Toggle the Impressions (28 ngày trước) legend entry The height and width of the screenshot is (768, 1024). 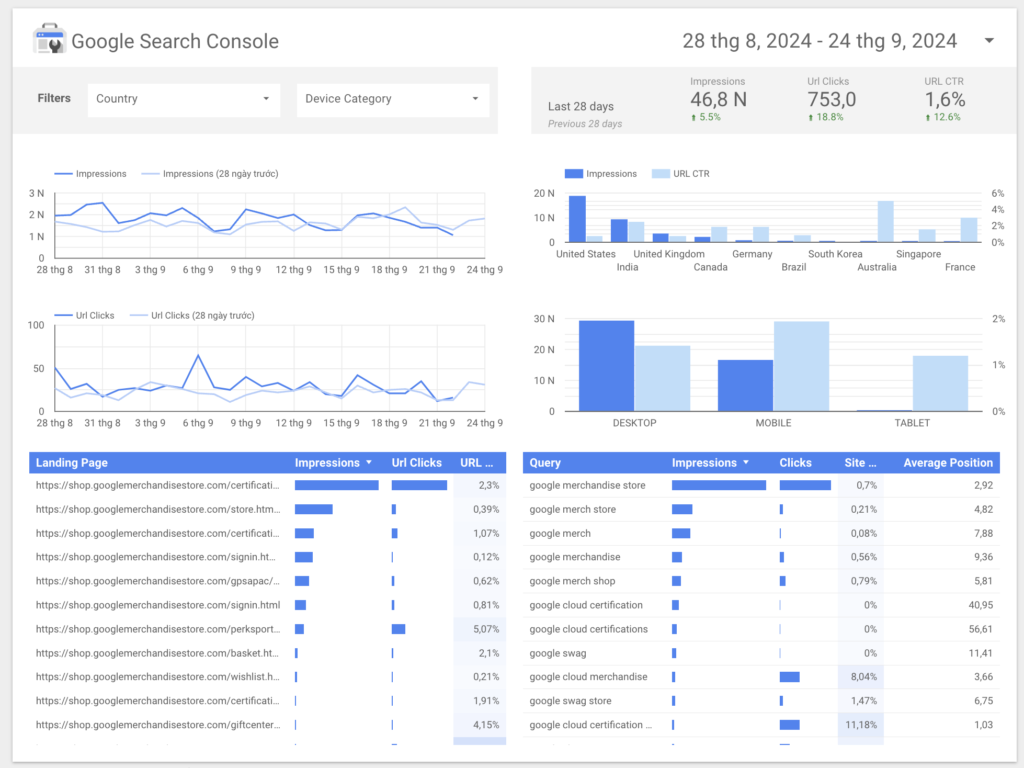tap(210, 174)
